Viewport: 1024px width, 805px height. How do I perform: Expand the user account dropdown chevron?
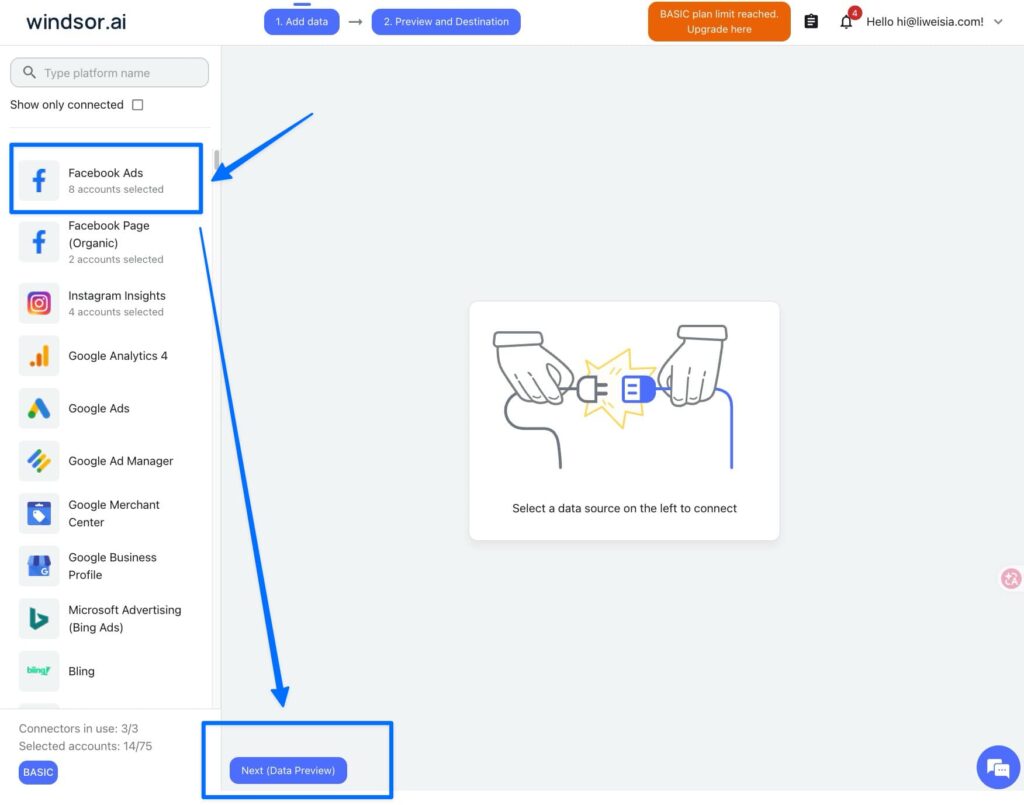[x=998, y=22]
